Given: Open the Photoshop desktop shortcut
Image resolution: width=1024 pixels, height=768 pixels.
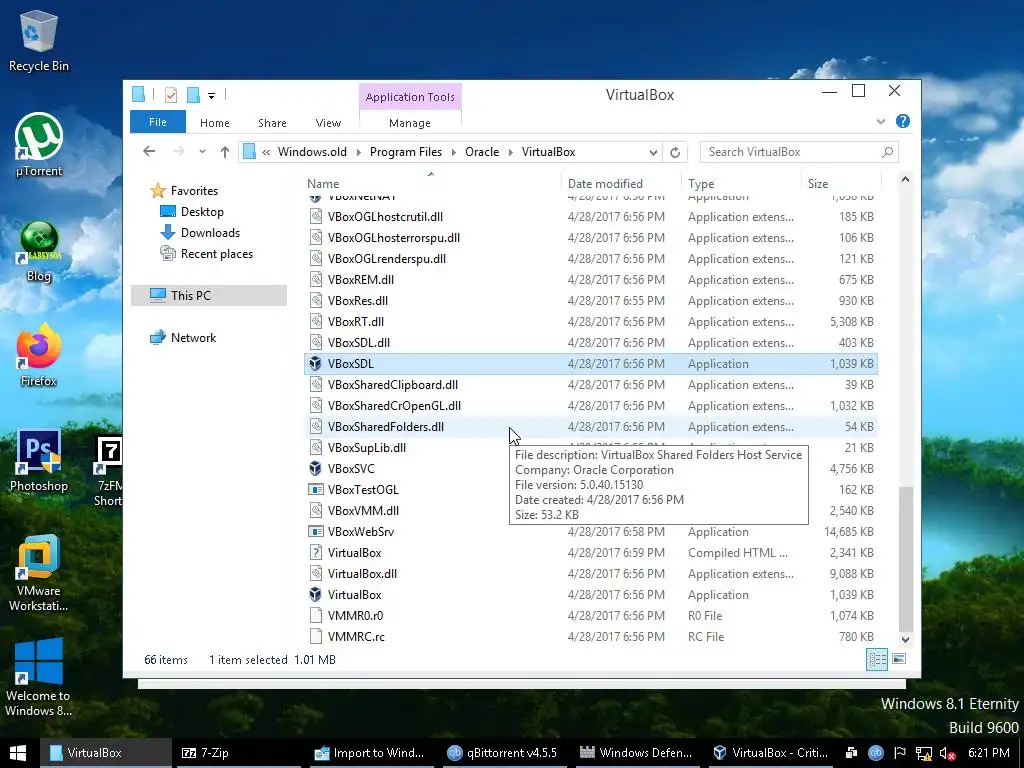Looking at the screenshot, I should pyautogui.click(x=39, y=460).
